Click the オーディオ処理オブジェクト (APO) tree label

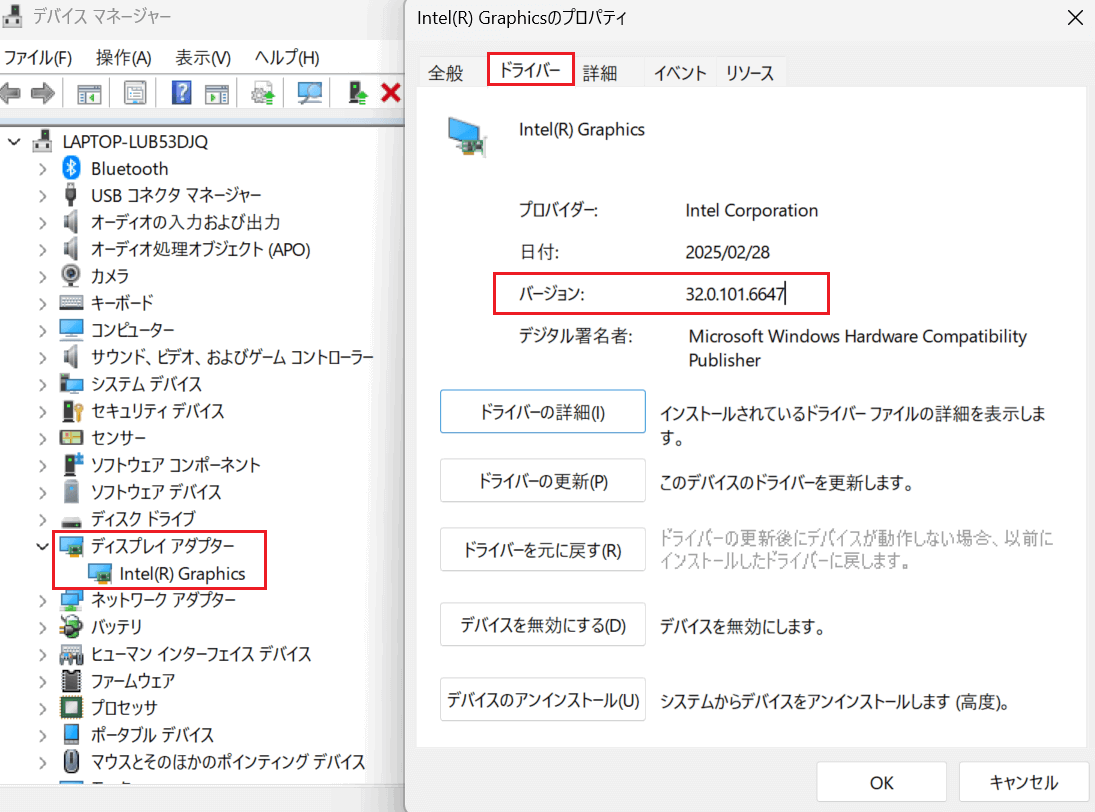pos(200,249)
